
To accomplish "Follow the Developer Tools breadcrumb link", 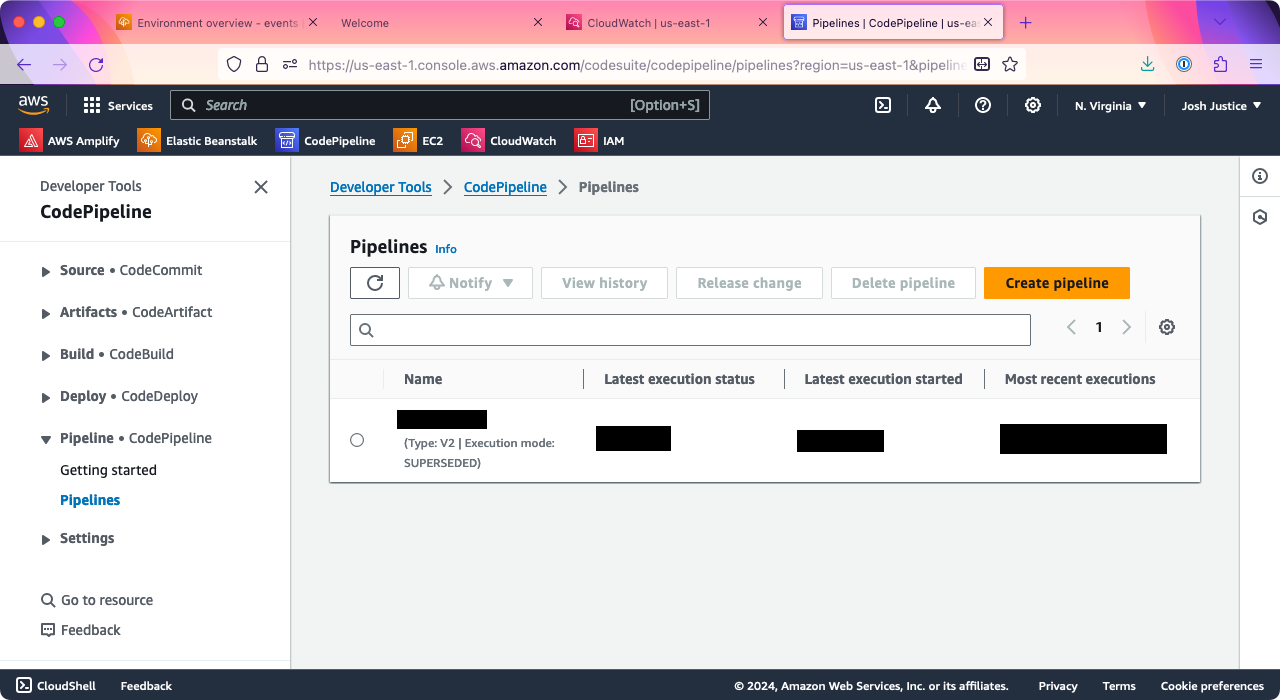I will [x=381, y=187].
